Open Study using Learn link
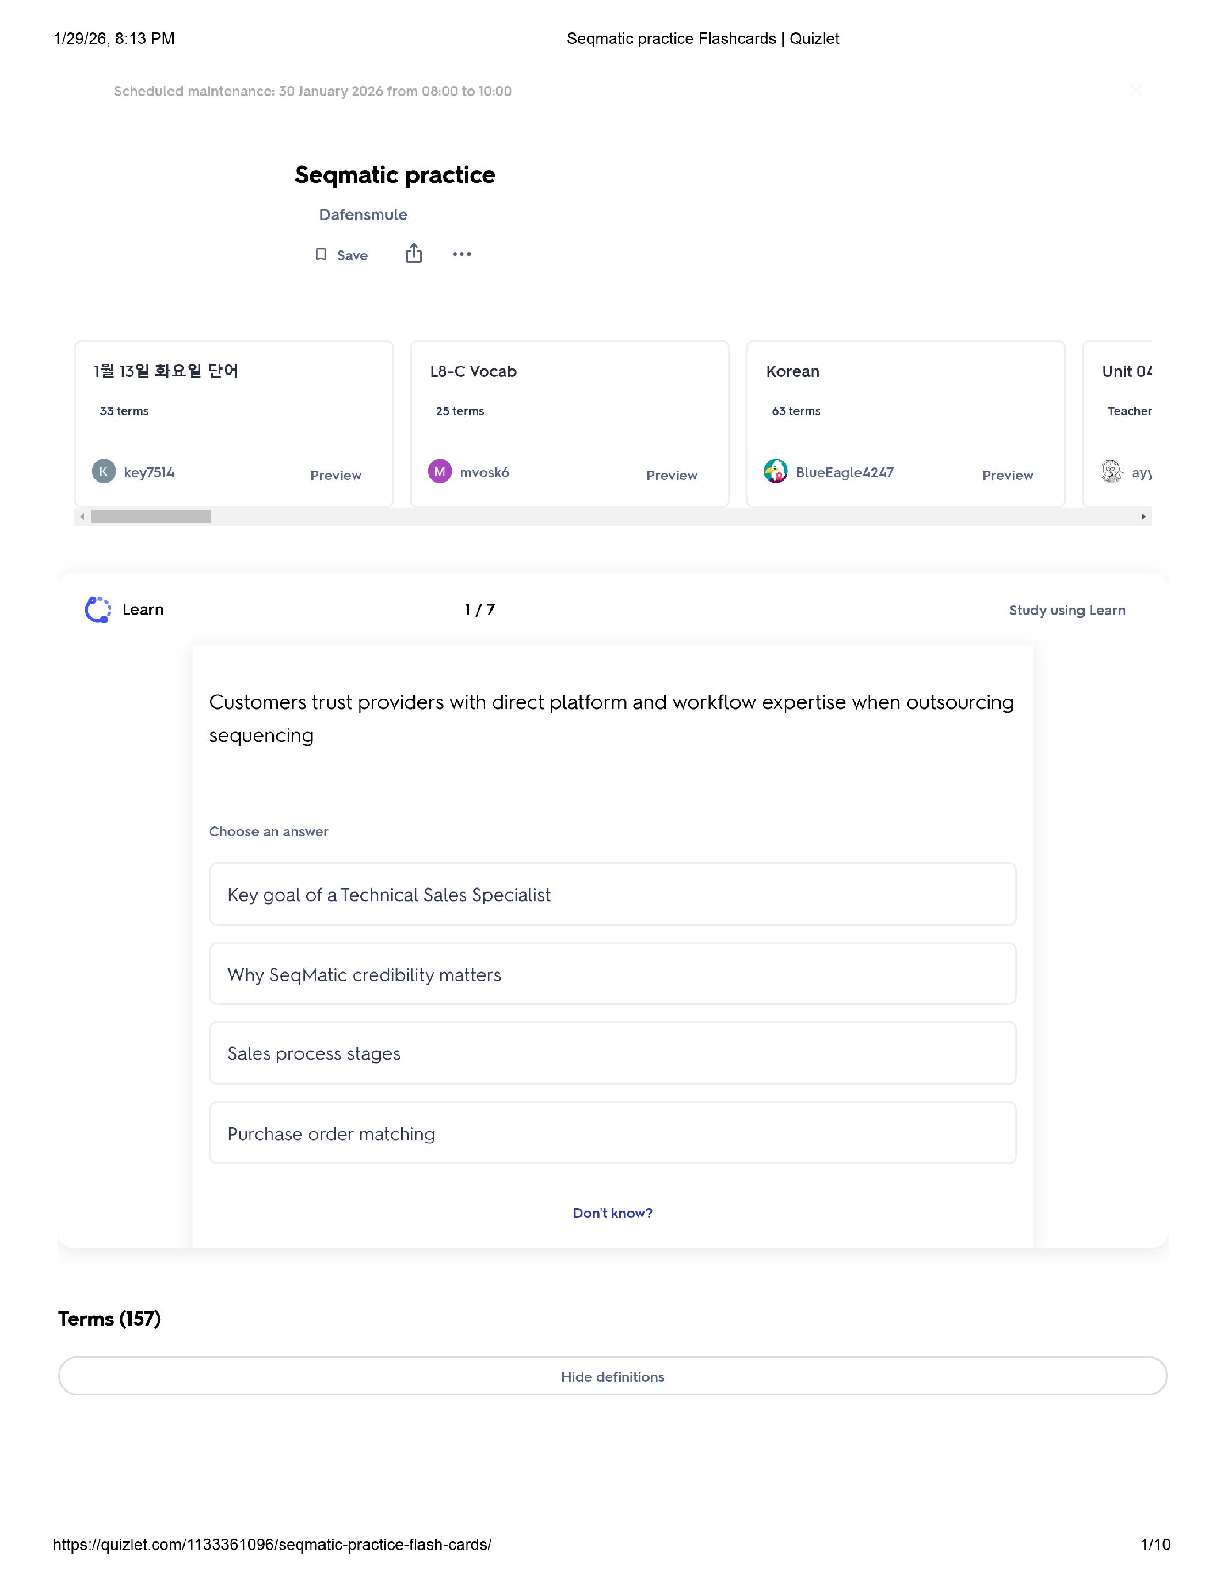Screen dimensions: 1224x1584 click(x=1066, y=611)
